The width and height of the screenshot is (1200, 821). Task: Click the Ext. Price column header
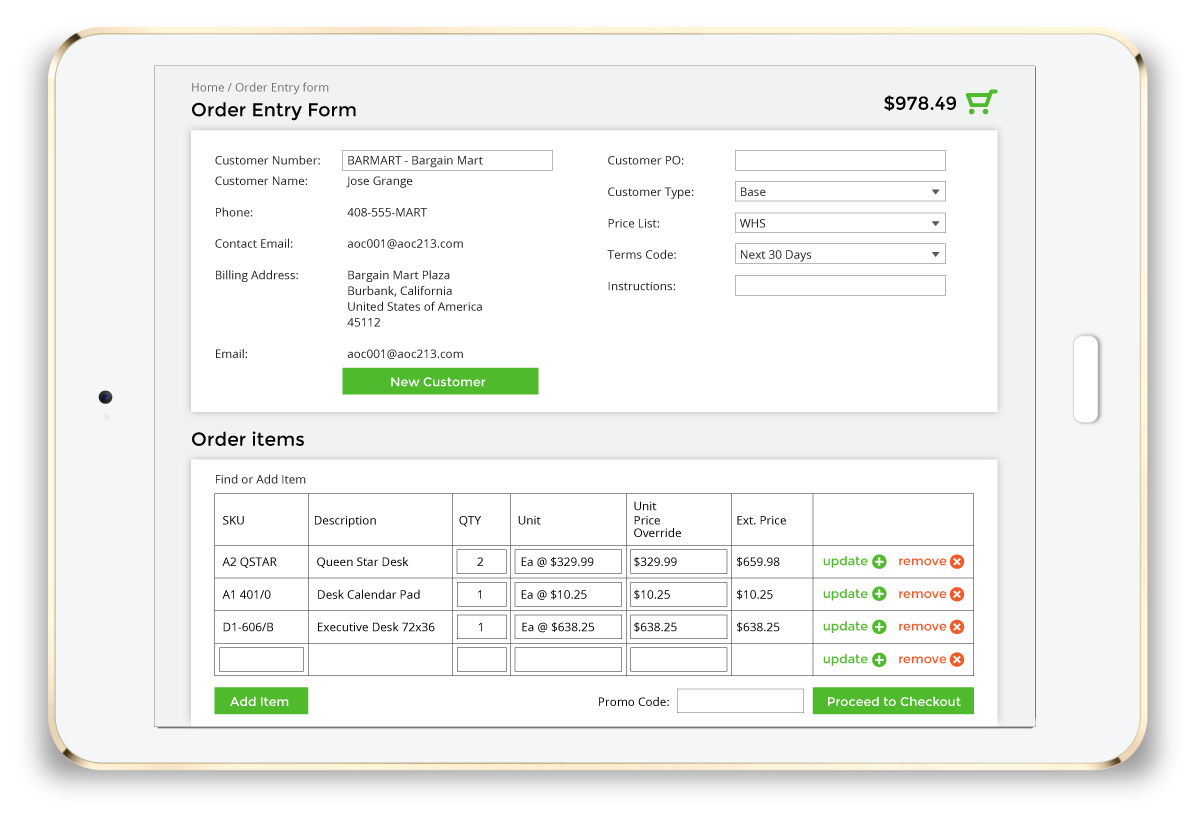(x=761, y=520)
